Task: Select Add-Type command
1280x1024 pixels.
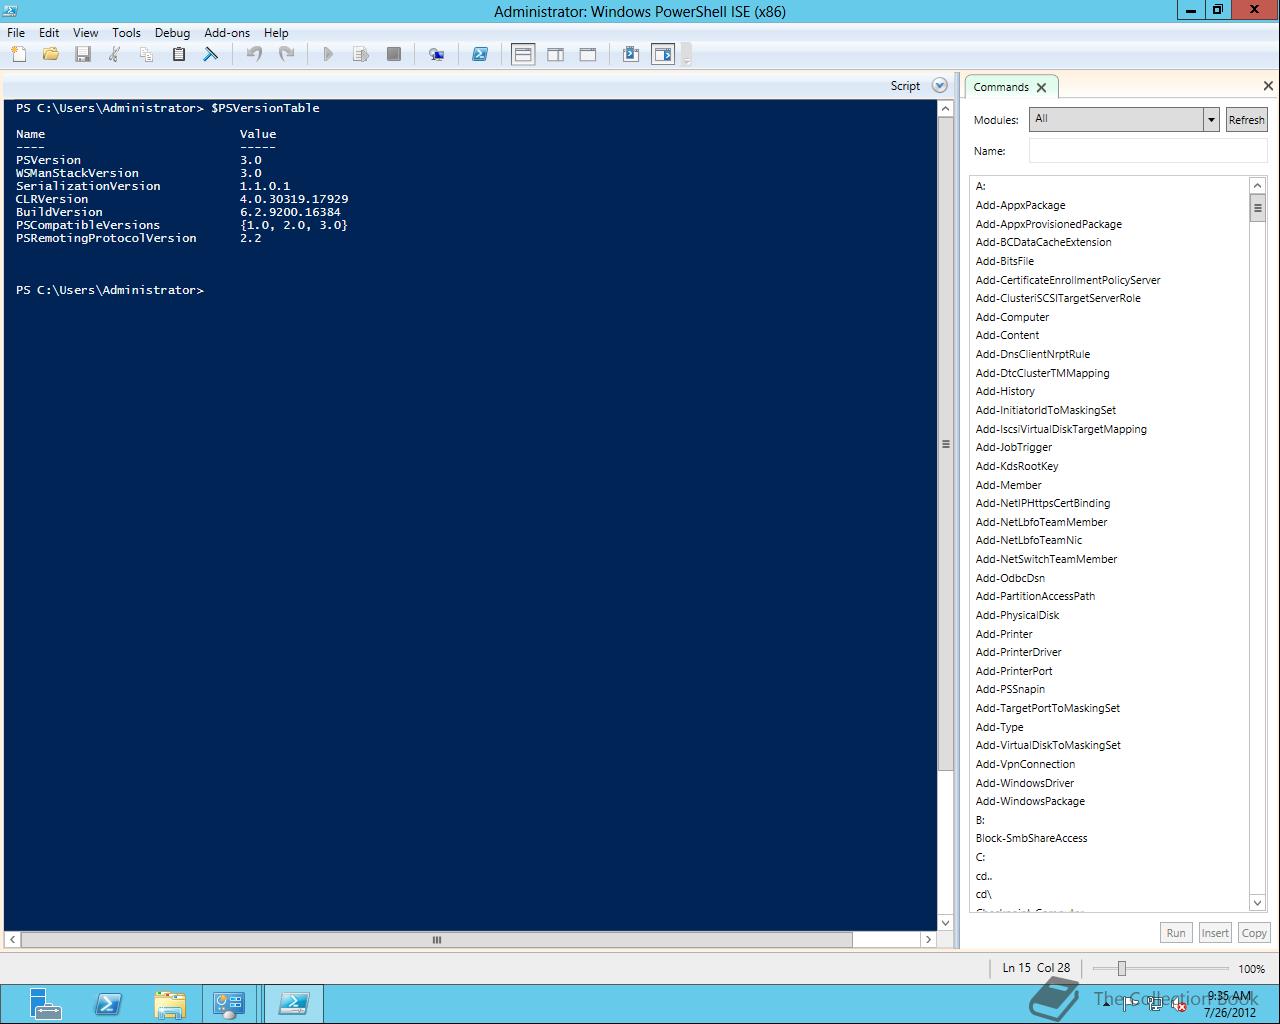Action: tap(999, 727)
